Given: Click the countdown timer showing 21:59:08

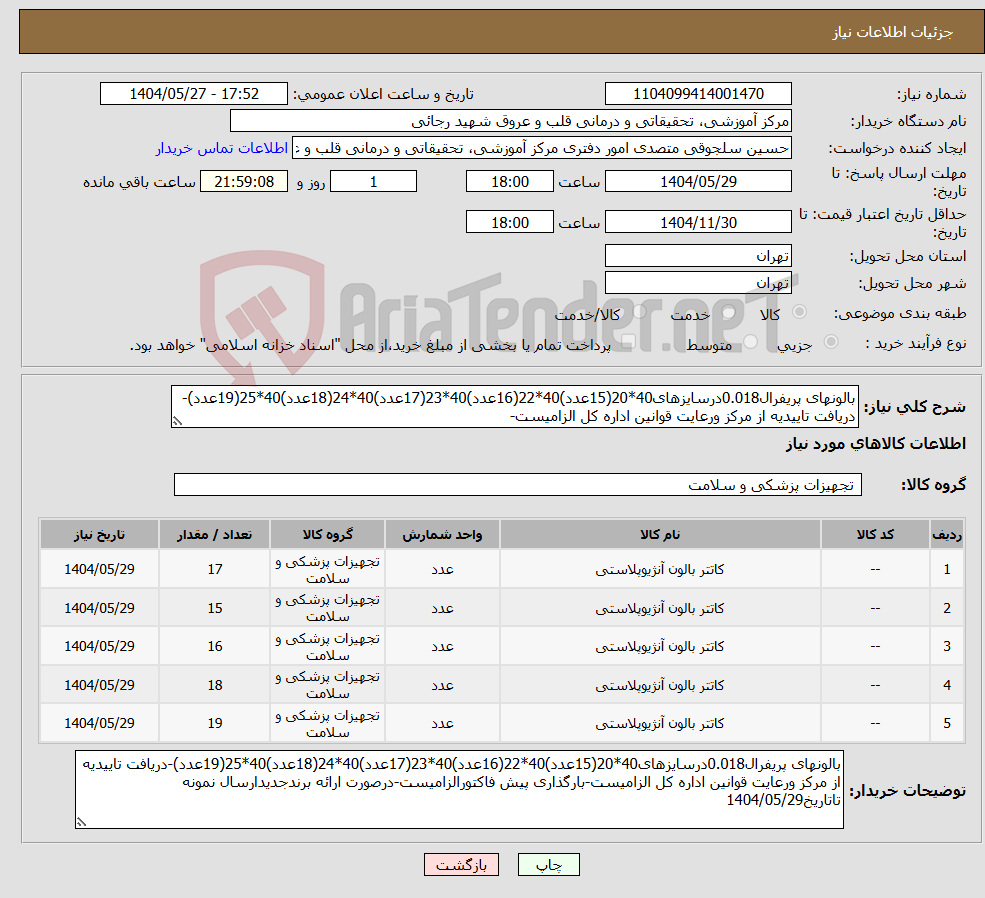Looking at the screenshot, I should click(242, 181).
